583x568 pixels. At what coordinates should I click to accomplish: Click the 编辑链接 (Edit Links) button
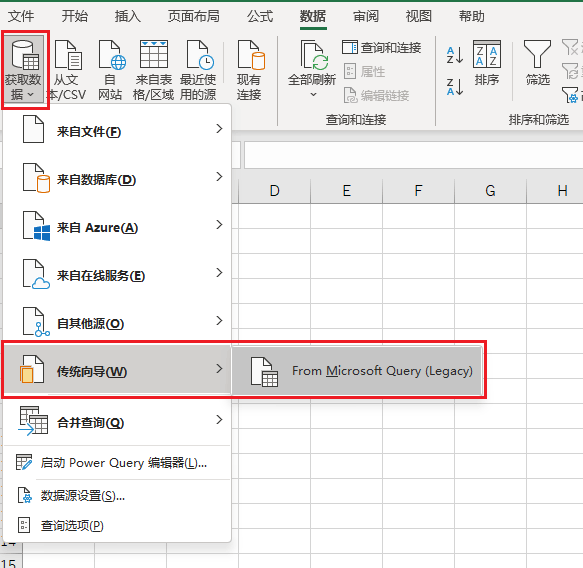point(376,95)
